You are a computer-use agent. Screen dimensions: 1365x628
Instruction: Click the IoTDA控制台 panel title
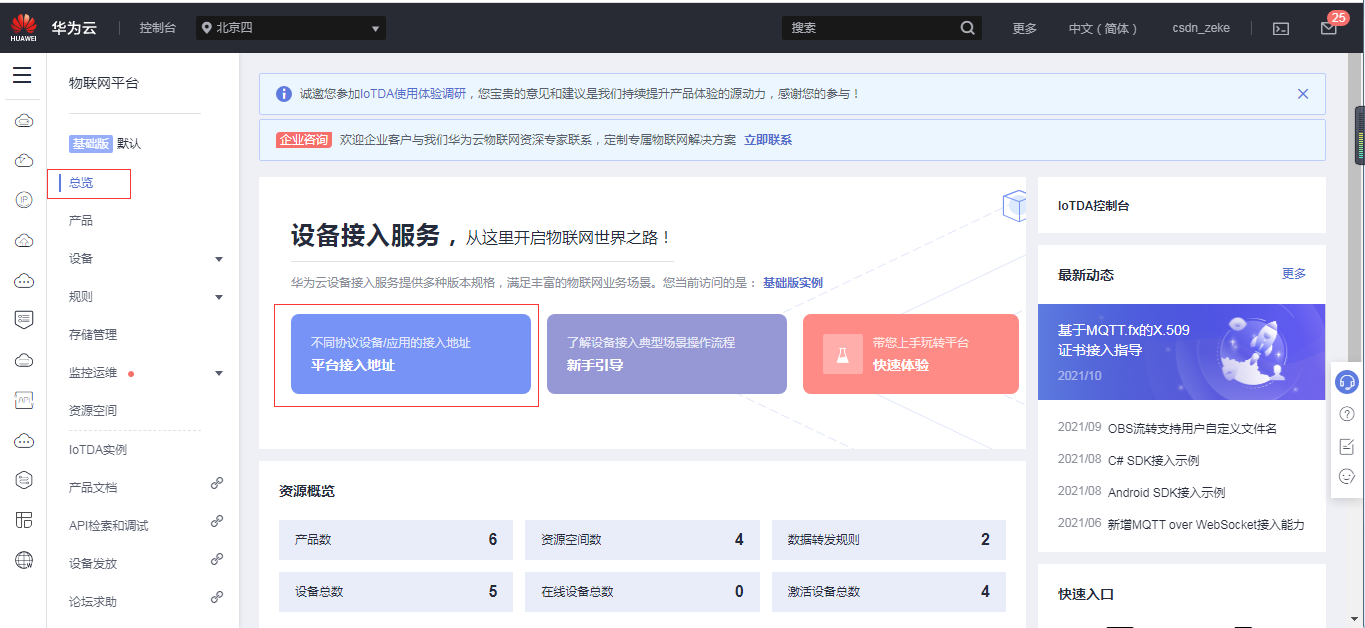pos(1093,206)
